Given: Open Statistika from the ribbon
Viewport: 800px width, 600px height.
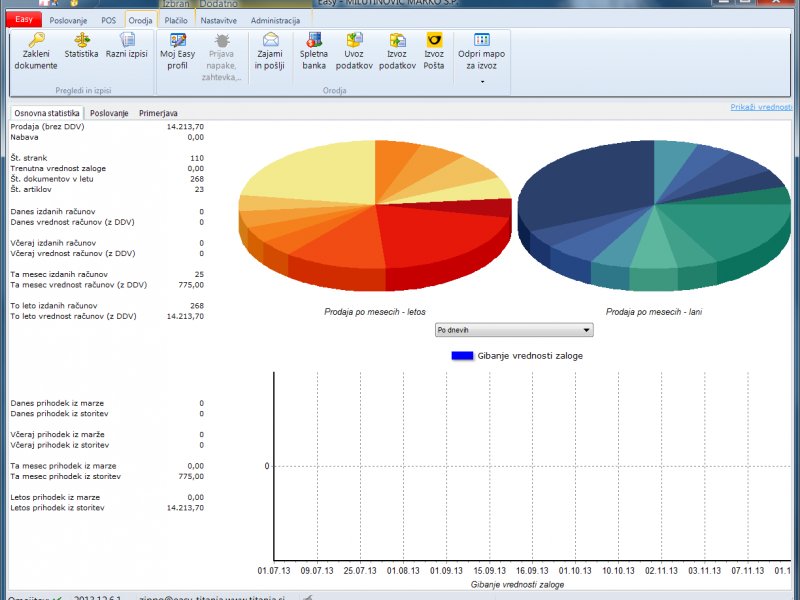Looking at the screenshot, I should pos(81,41).
